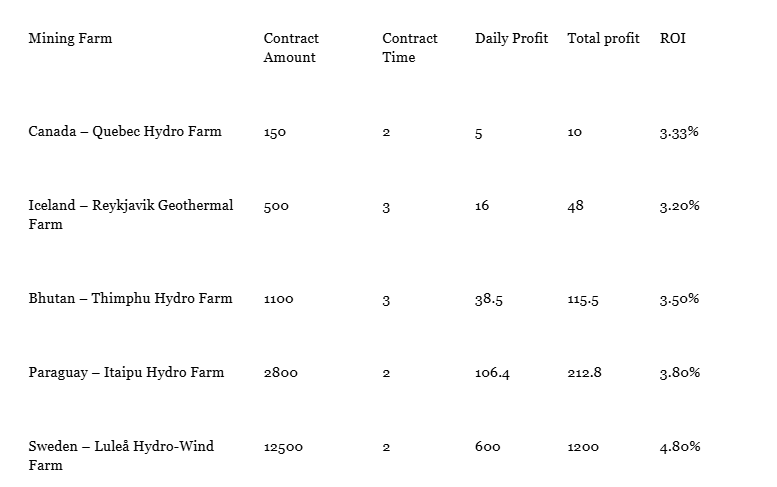Click the Bhutan – Thimphu Hydro Farm name
Viewport: 777px width, 487px height.
click(x=130, y=299)
